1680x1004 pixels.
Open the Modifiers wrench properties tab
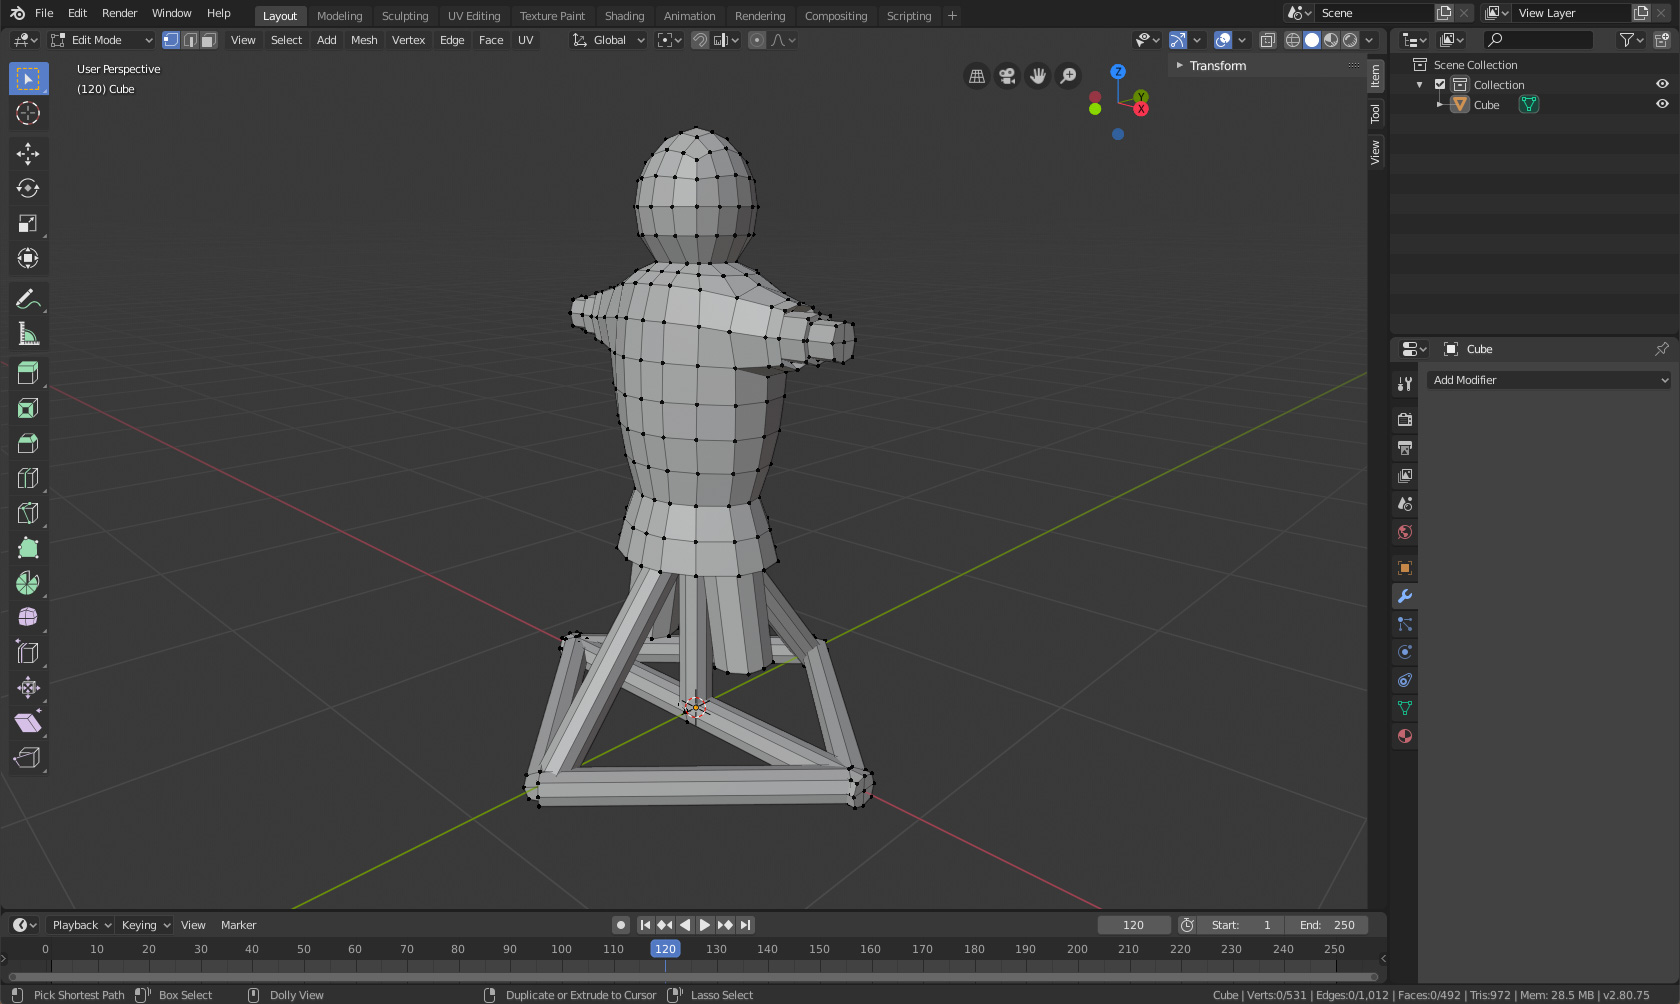click(x=1405, y=596)
